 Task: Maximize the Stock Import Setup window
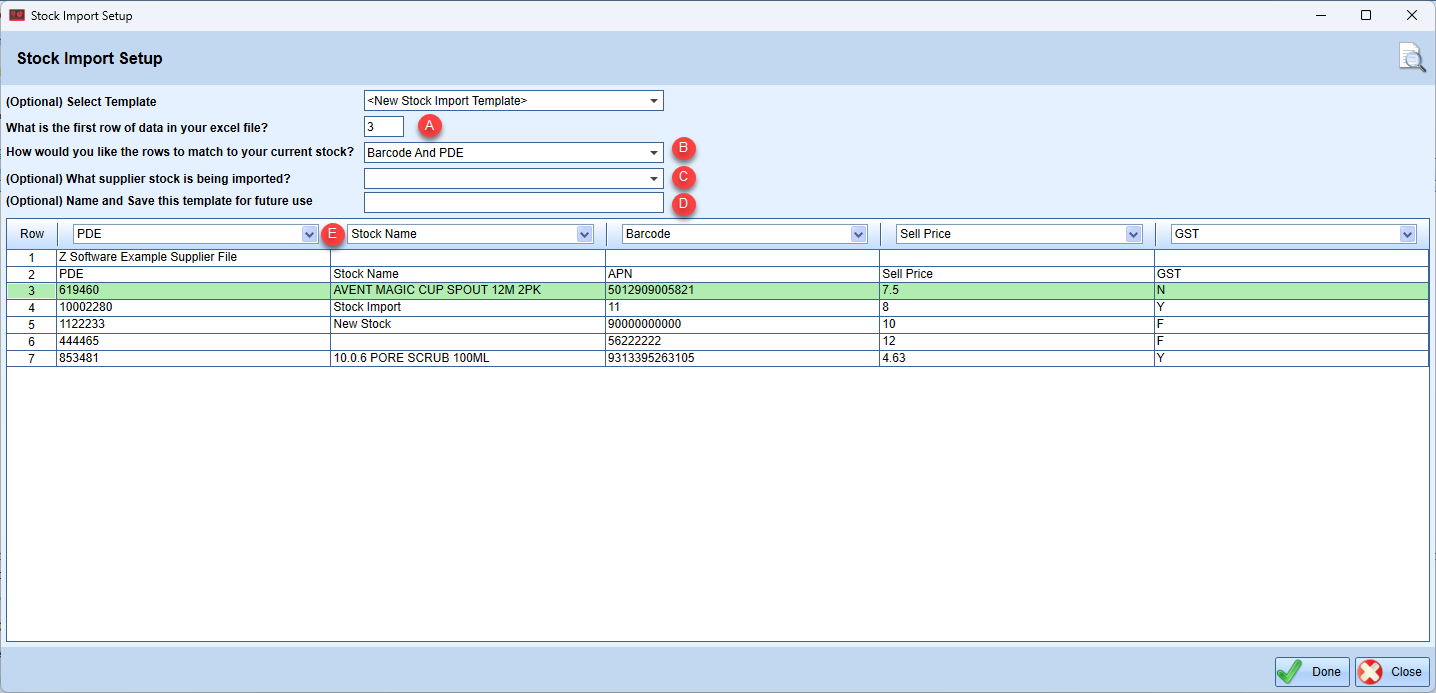coord(1366,16)
